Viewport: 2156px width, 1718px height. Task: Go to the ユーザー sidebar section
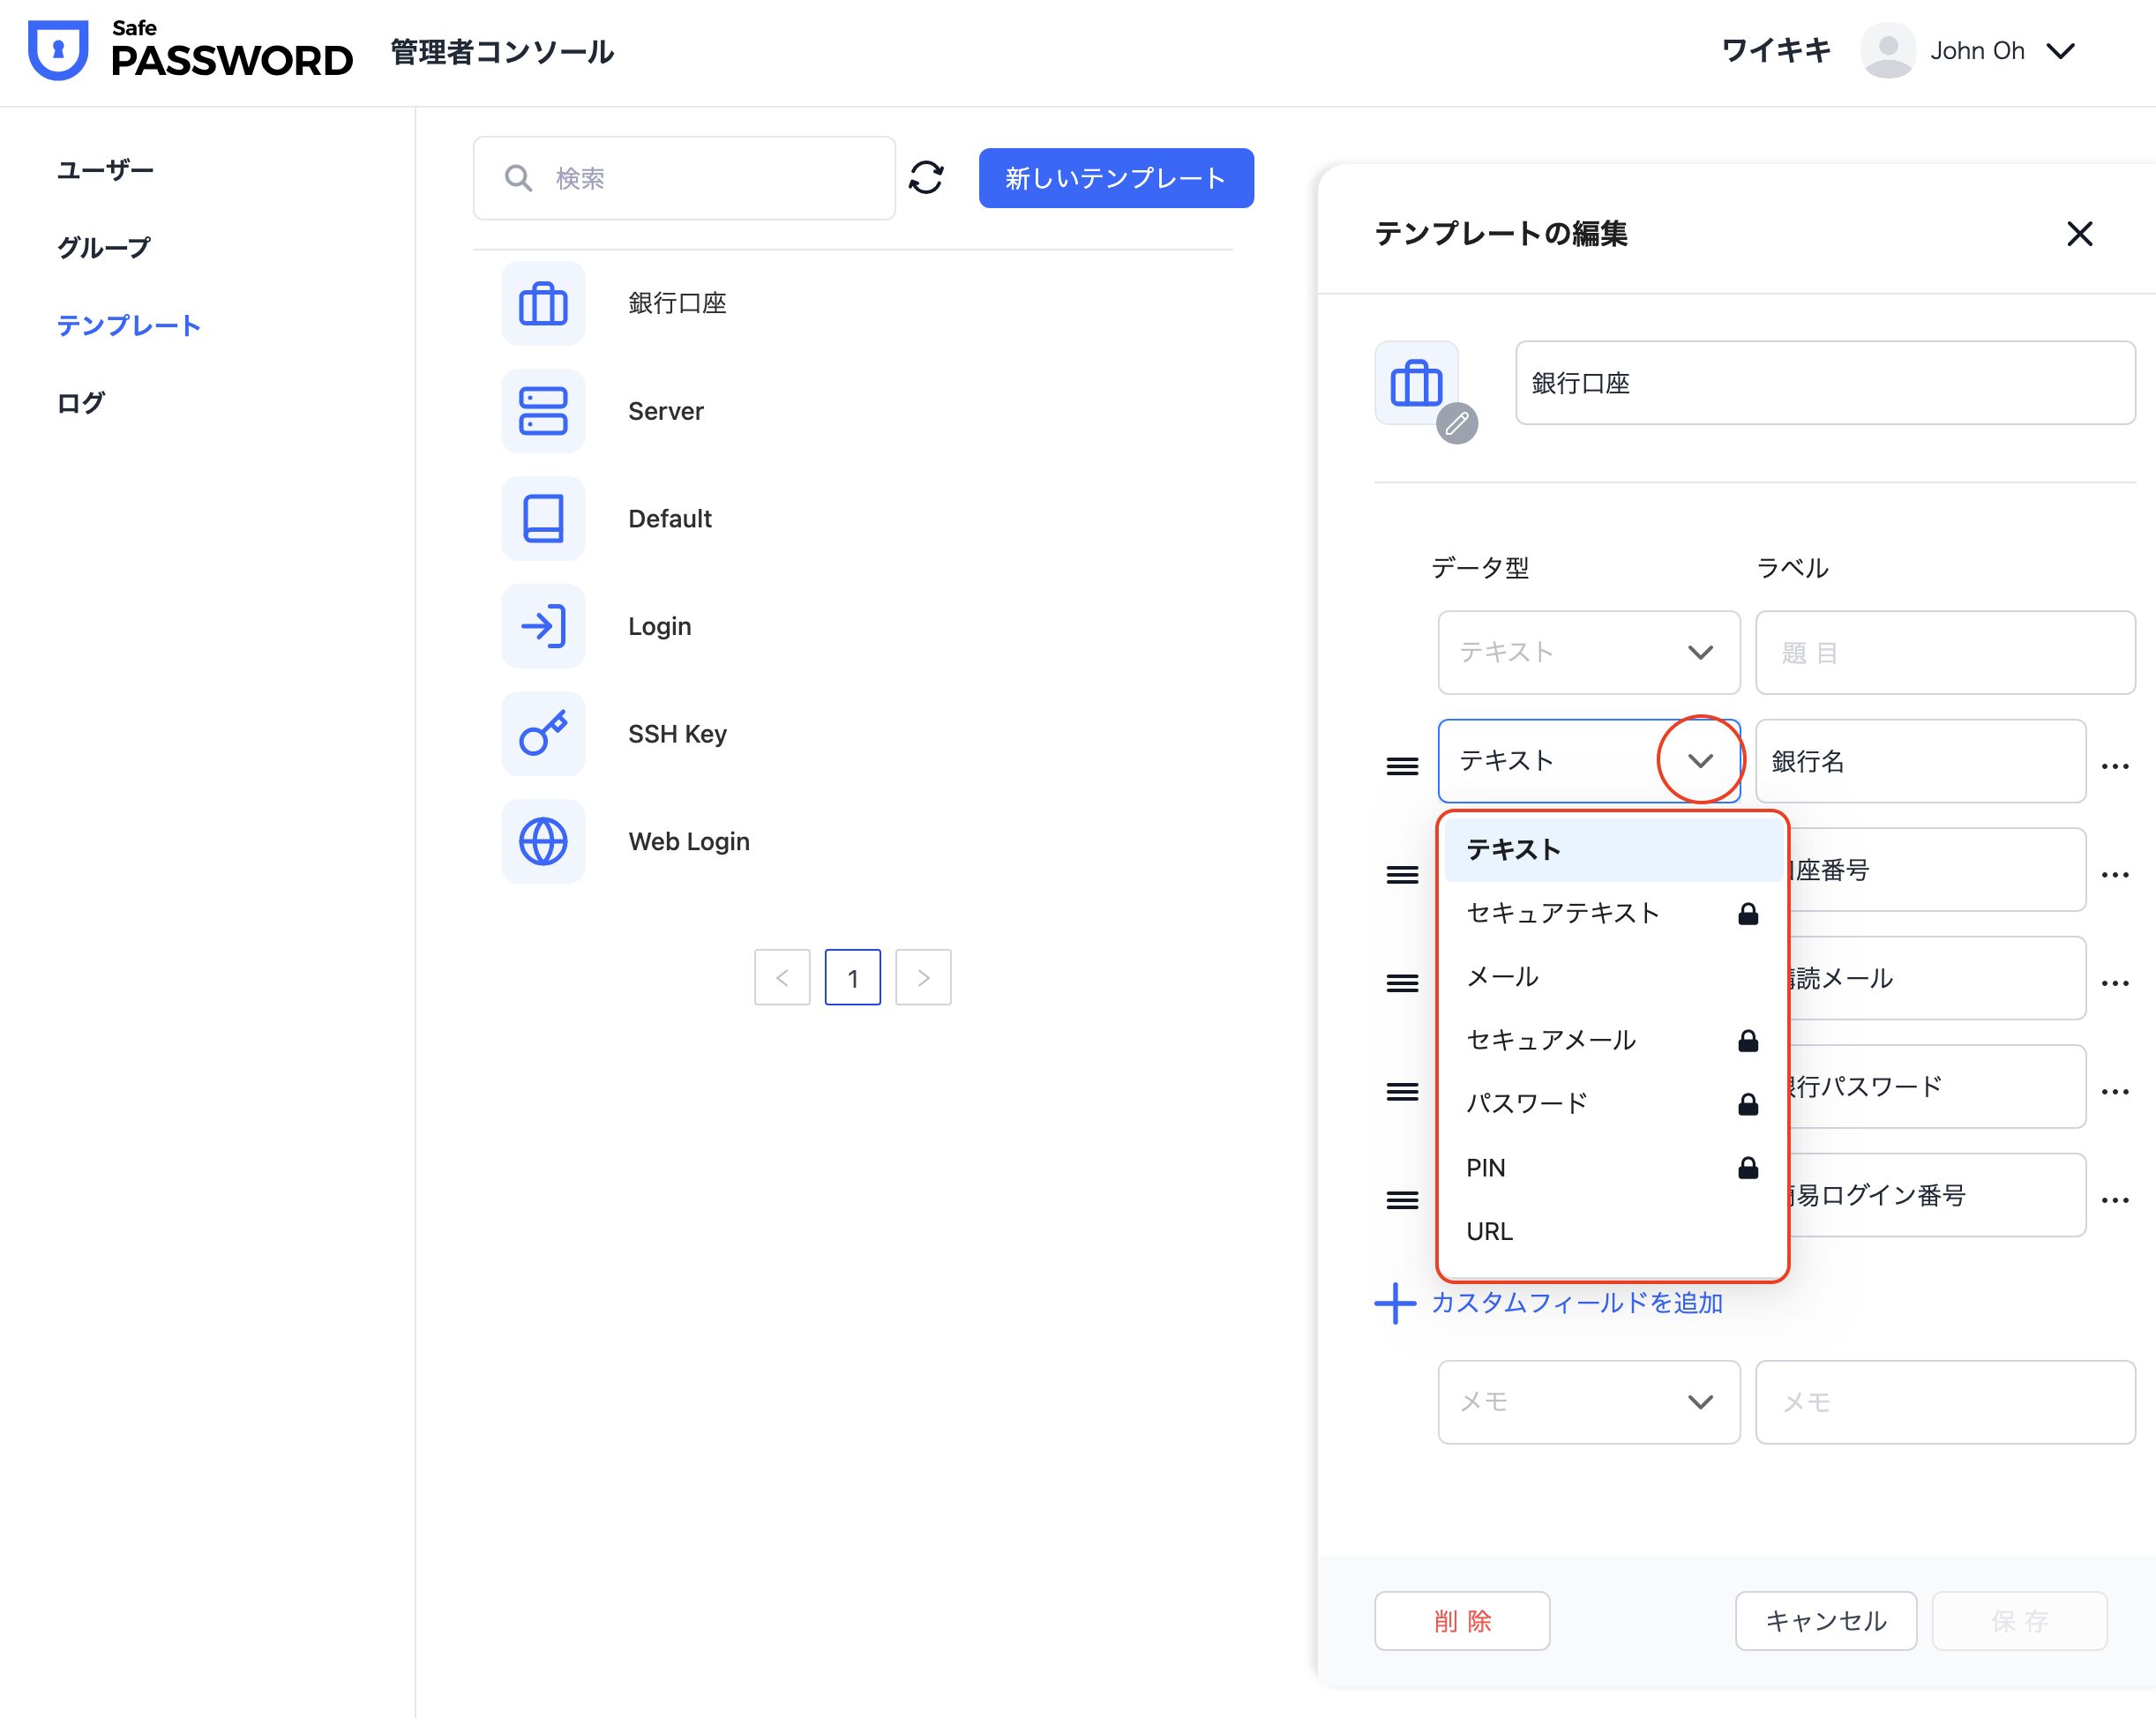(x=105, y=170)
